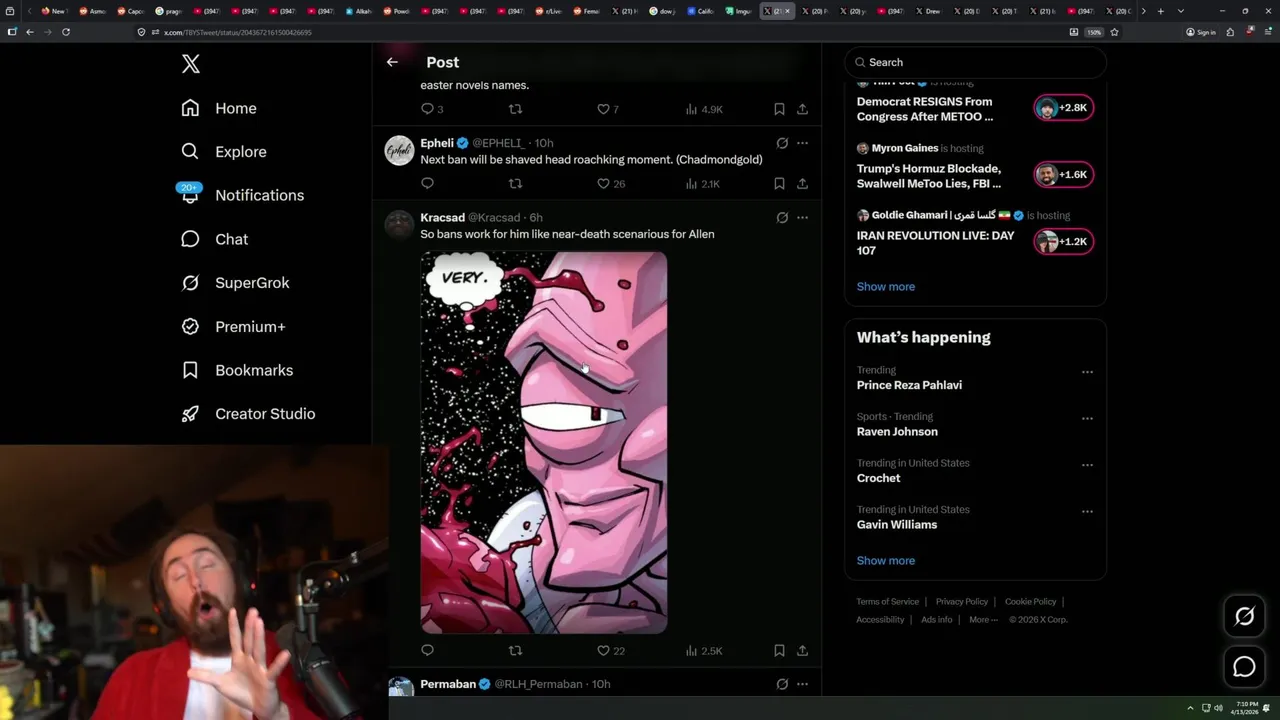Open Creator Studio in the sidebar

point(248,414)
